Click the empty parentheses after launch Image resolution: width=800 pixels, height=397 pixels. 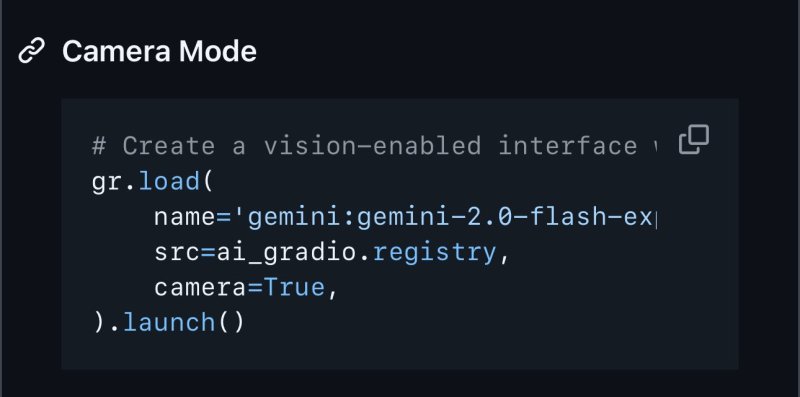pos(232,322)
